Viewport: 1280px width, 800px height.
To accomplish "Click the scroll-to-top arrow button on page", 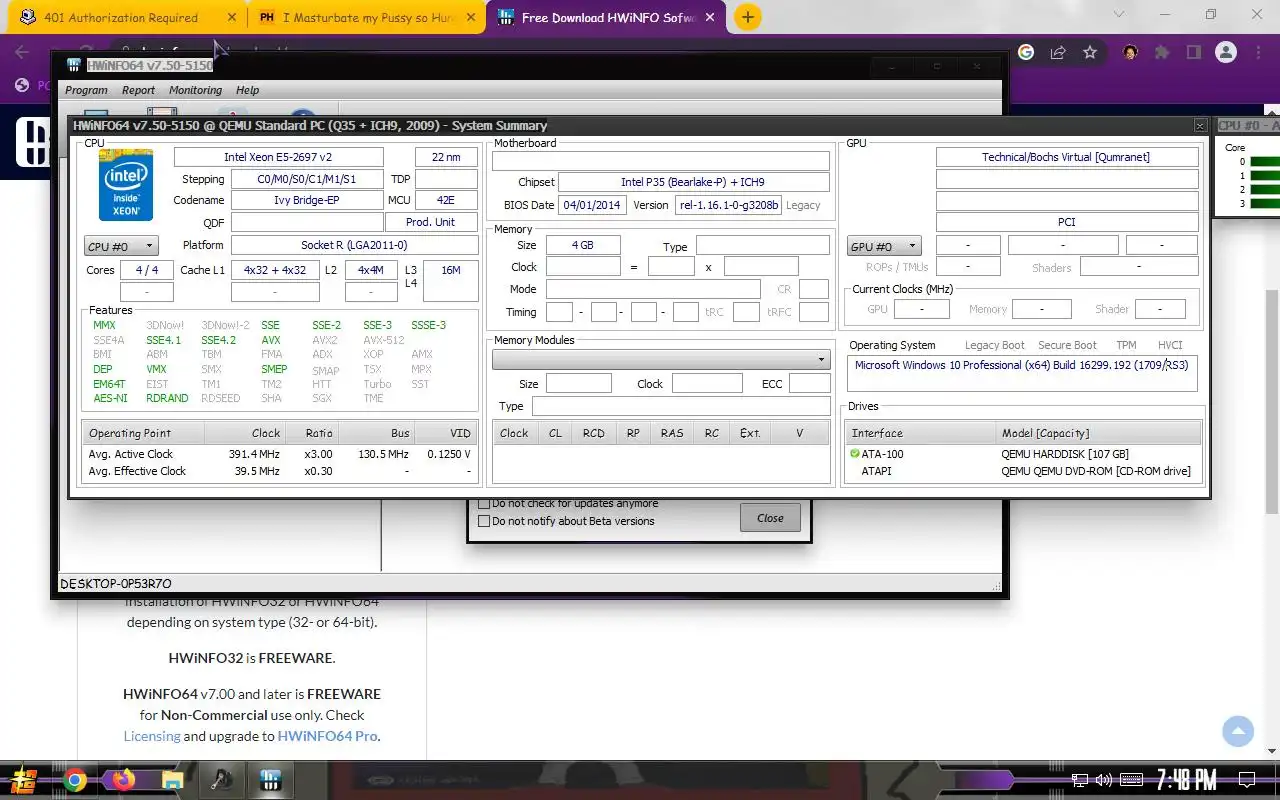I will [x=1238, y=731].
